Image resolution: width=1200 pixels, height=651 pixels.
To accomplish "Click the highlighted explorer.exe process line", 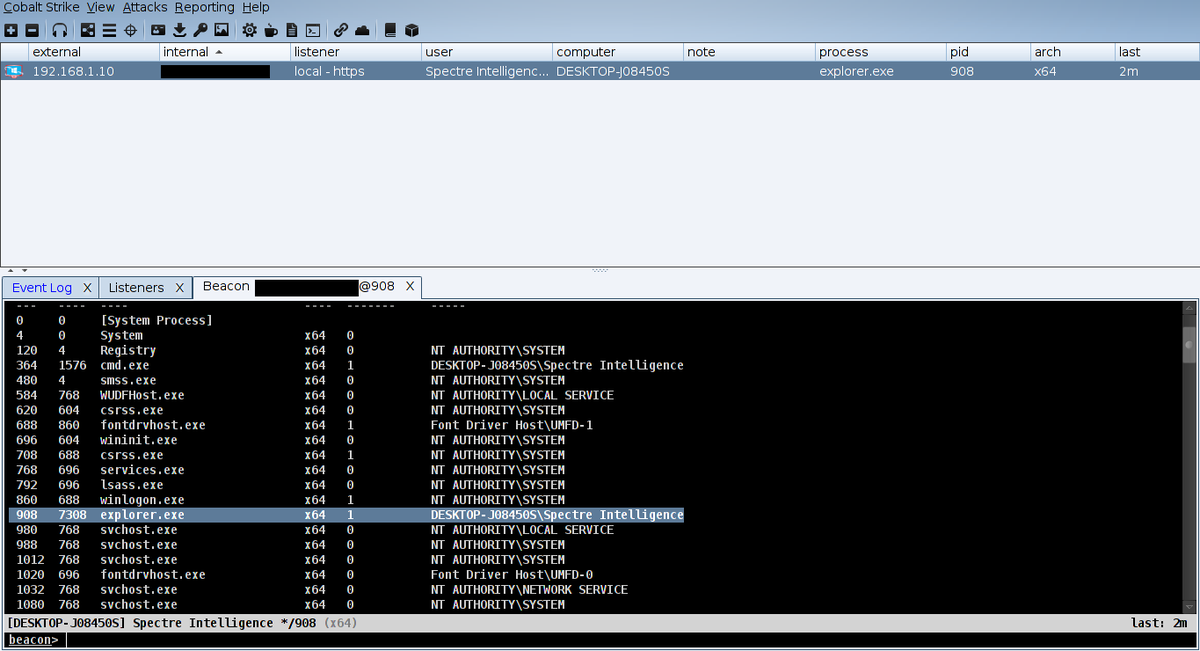I will coord(348,515).
